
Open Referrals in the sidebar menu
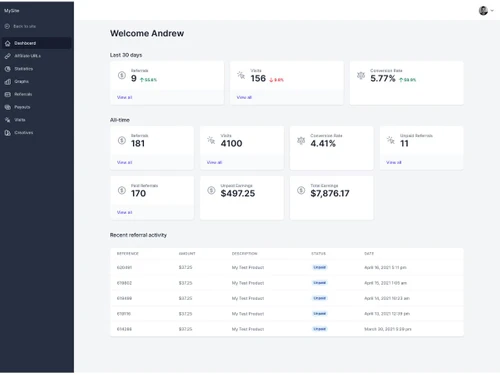(x=37, y=94)
